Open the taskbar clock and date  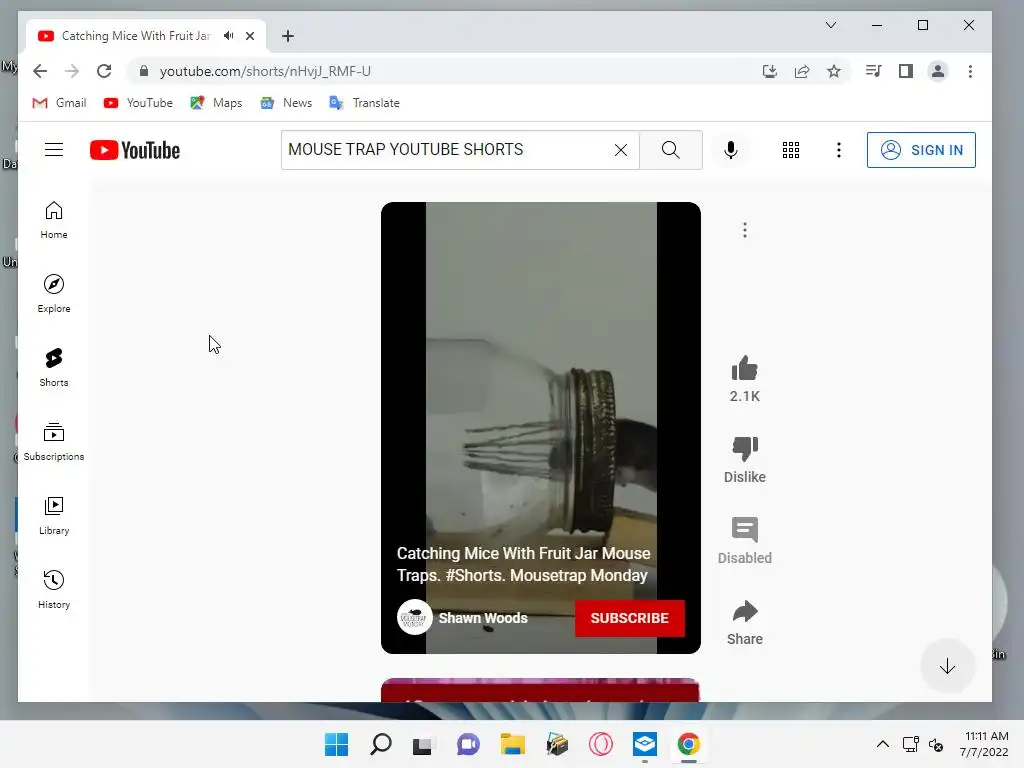click(x=984, y=744)
